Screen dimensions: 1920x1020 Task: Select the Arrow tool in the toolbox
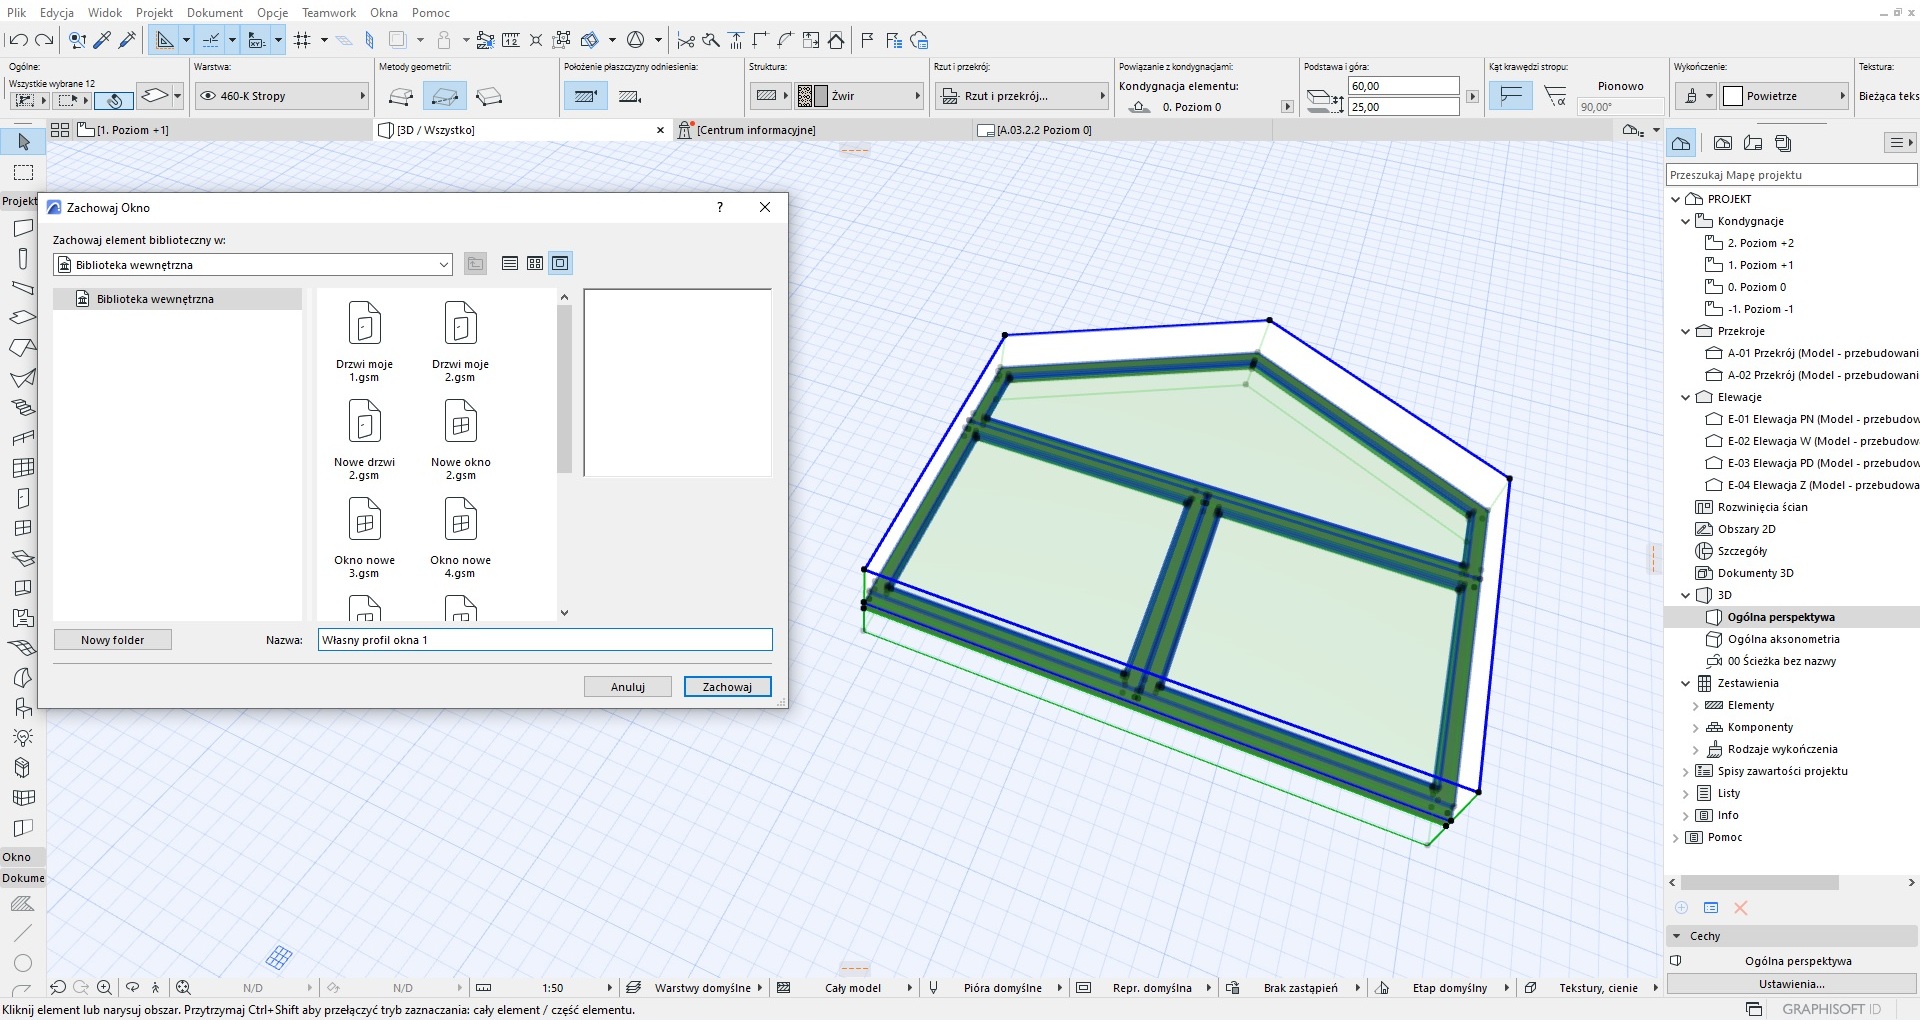[23, 142]
